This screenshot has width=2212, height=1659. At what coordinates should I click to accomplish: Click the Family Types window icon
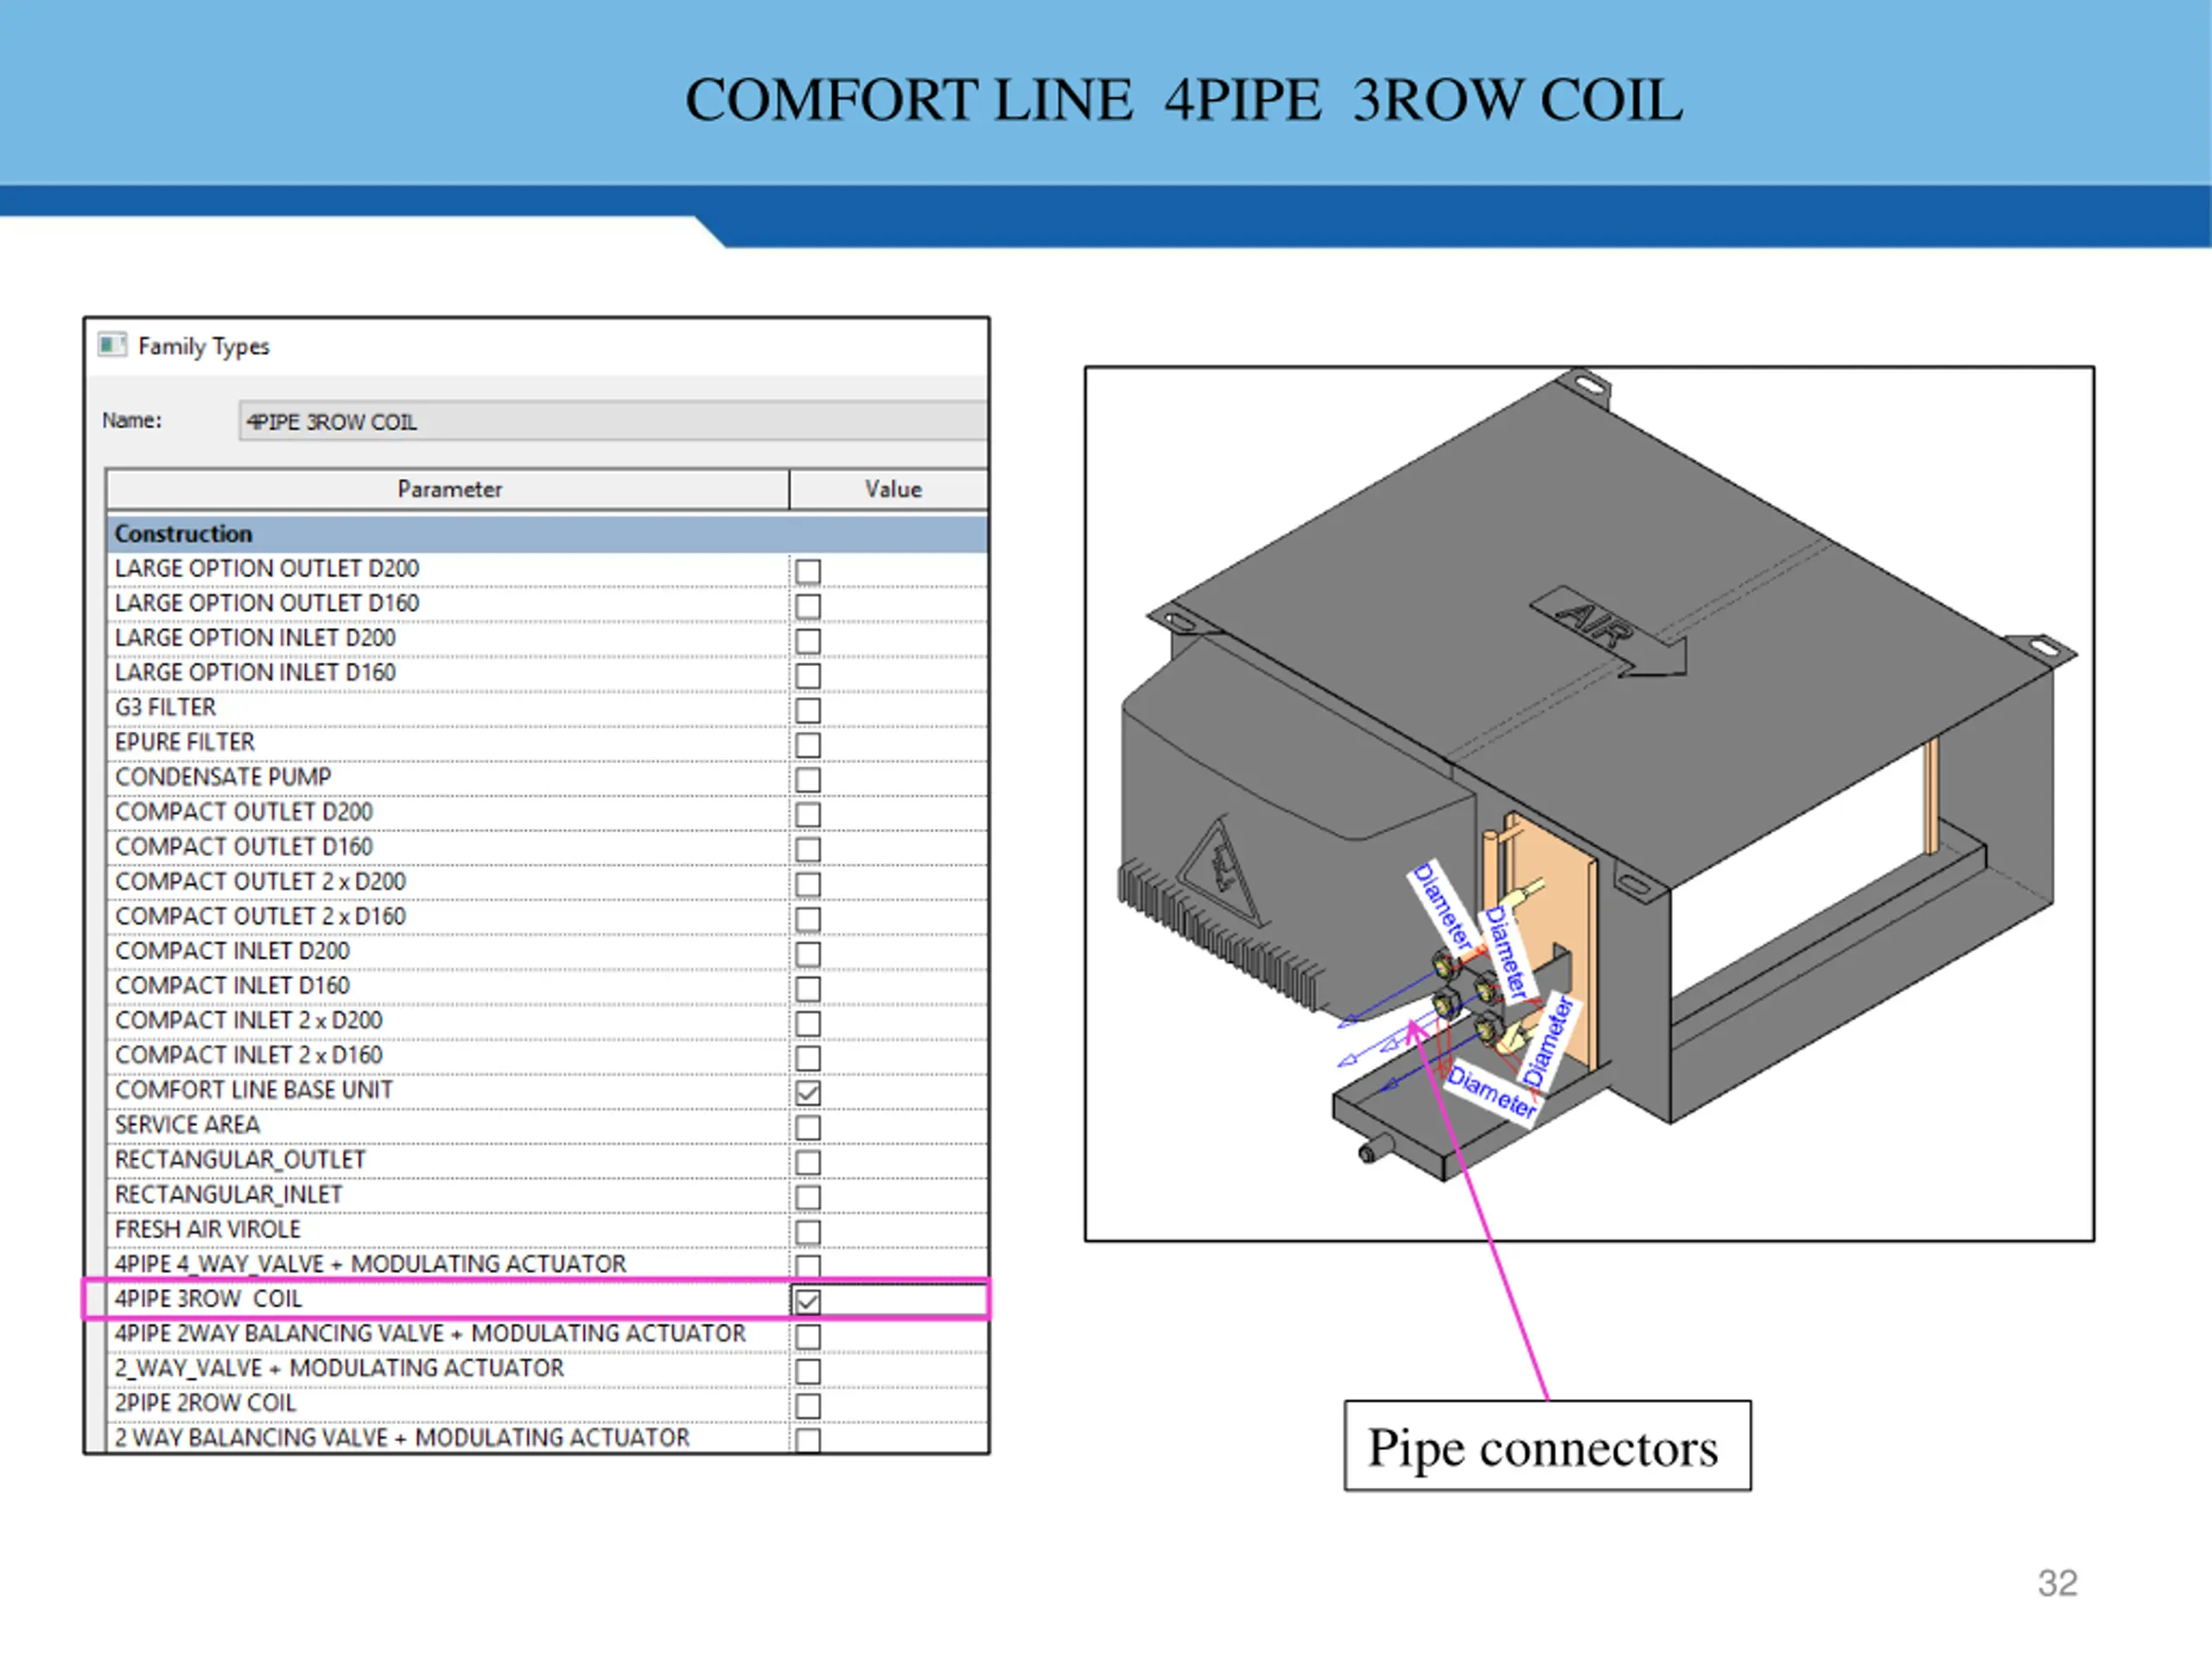pos(112,345)
